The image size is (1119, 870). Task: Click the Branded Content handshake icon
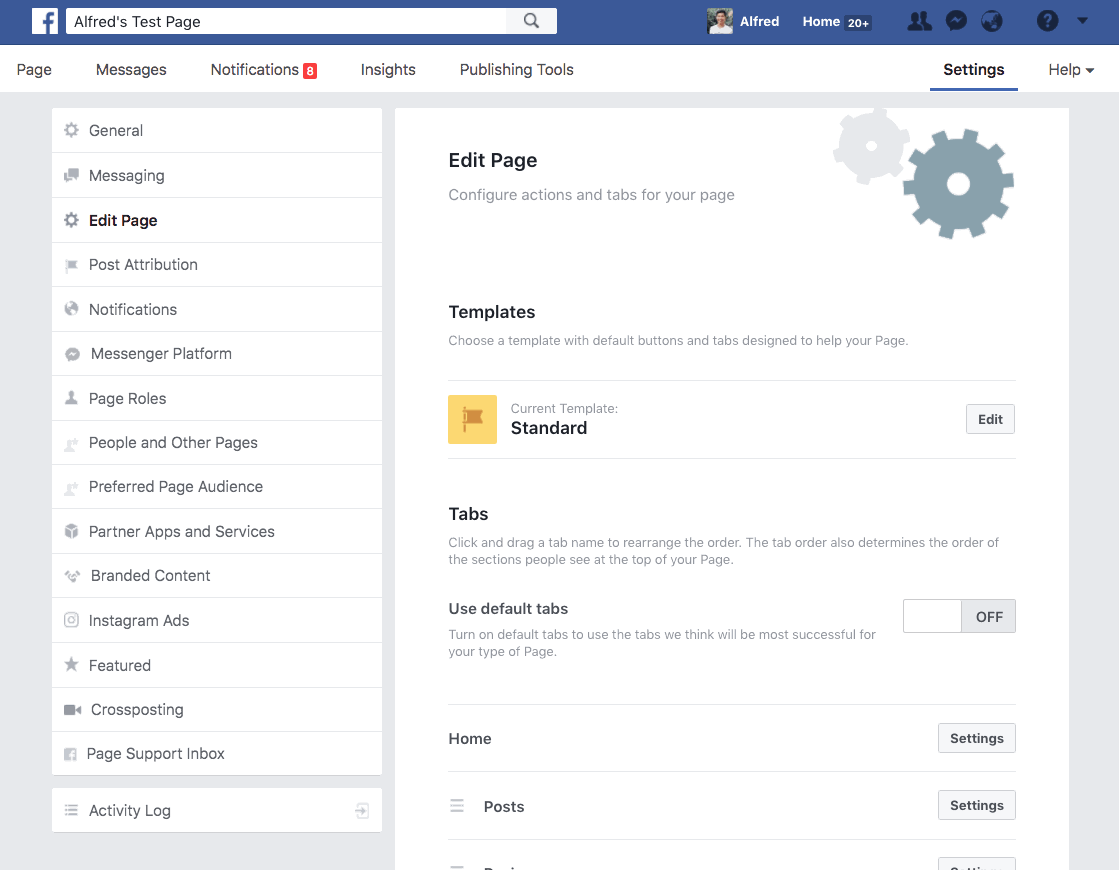[72, 575]
